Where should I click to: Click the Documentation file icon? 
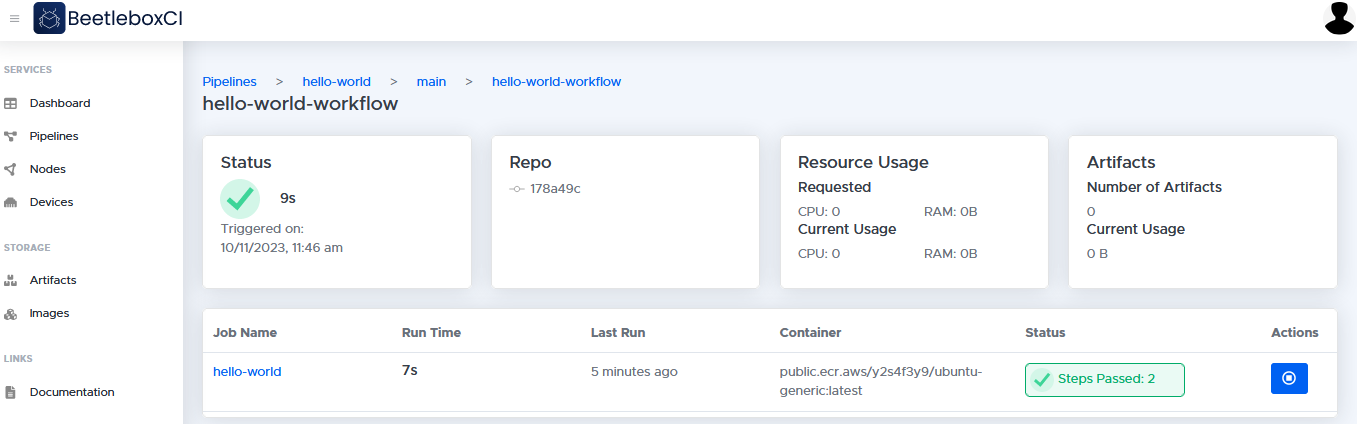[11, 392]
